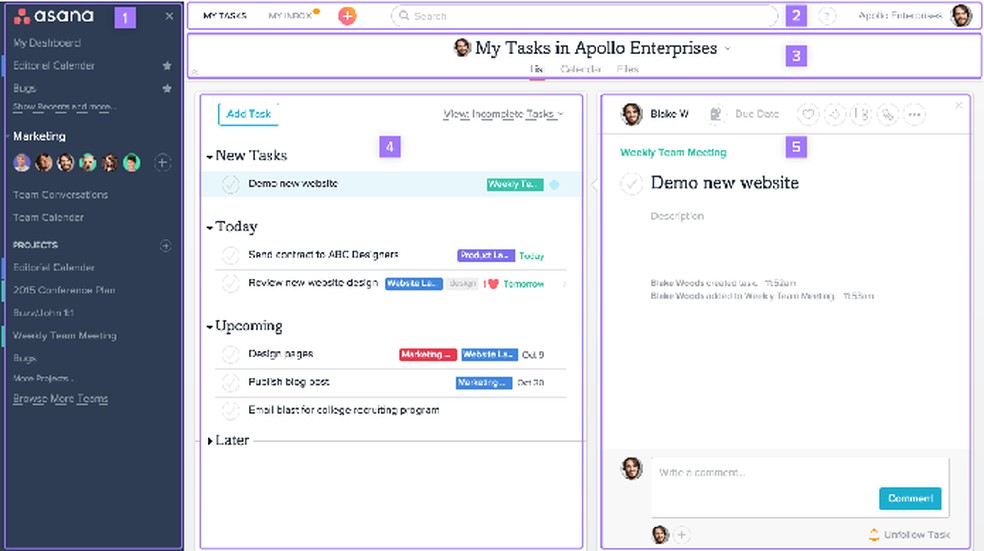
Task: Mark Publish blog post complete
Action: coord(230,382)
